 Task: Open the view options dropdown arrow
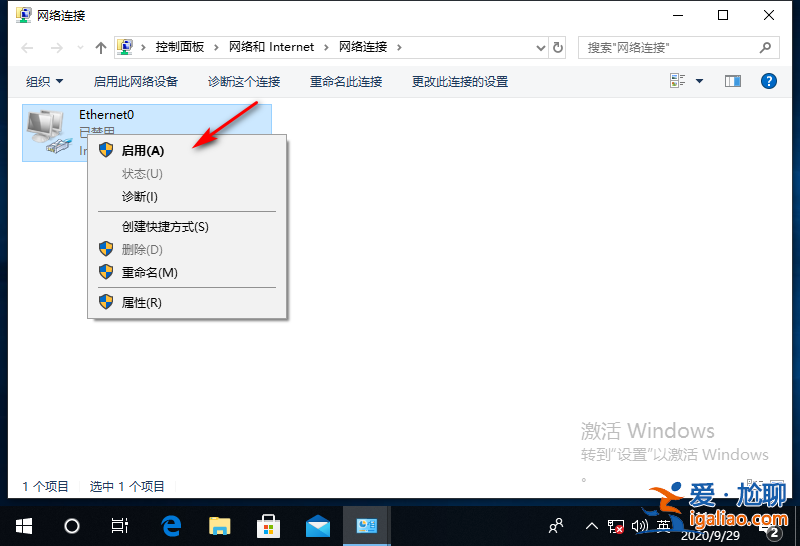point(699,81)
